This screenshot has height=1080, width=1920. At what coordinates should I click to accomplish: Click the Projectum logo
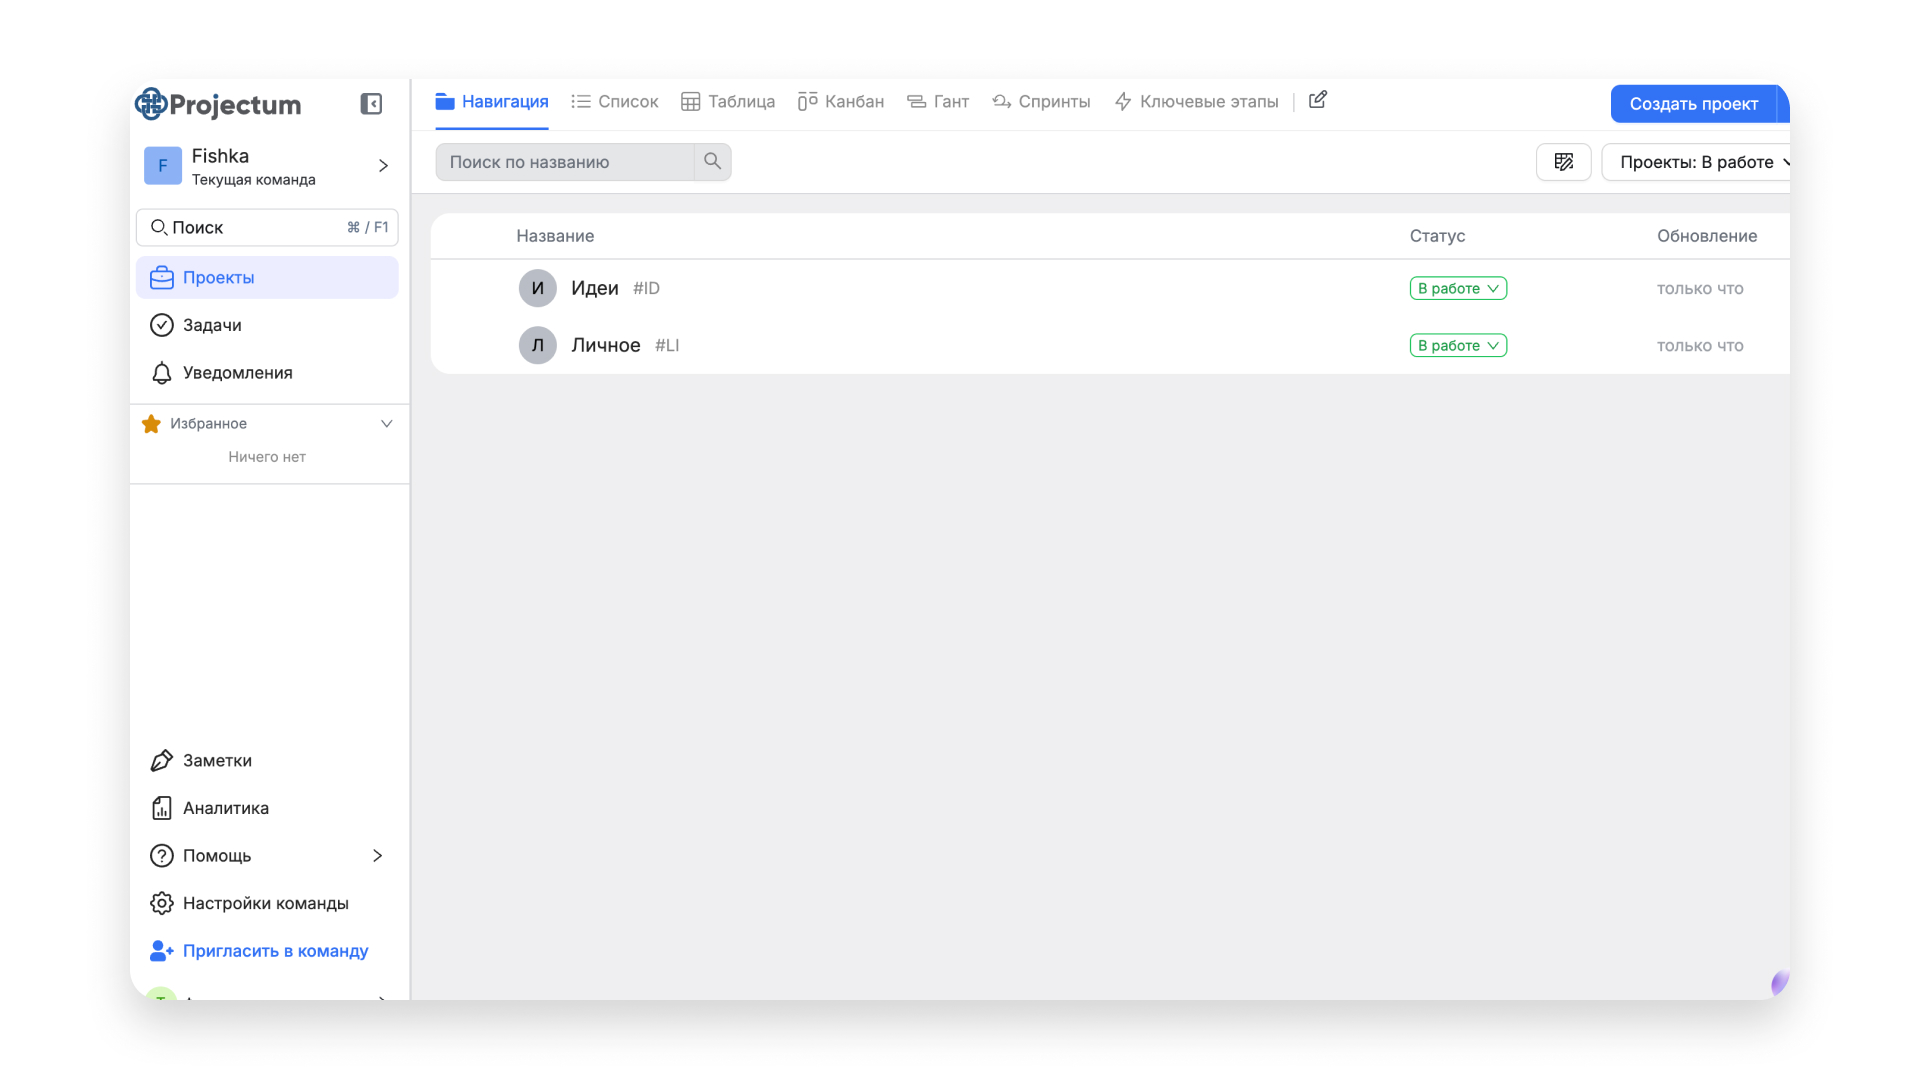219,104
